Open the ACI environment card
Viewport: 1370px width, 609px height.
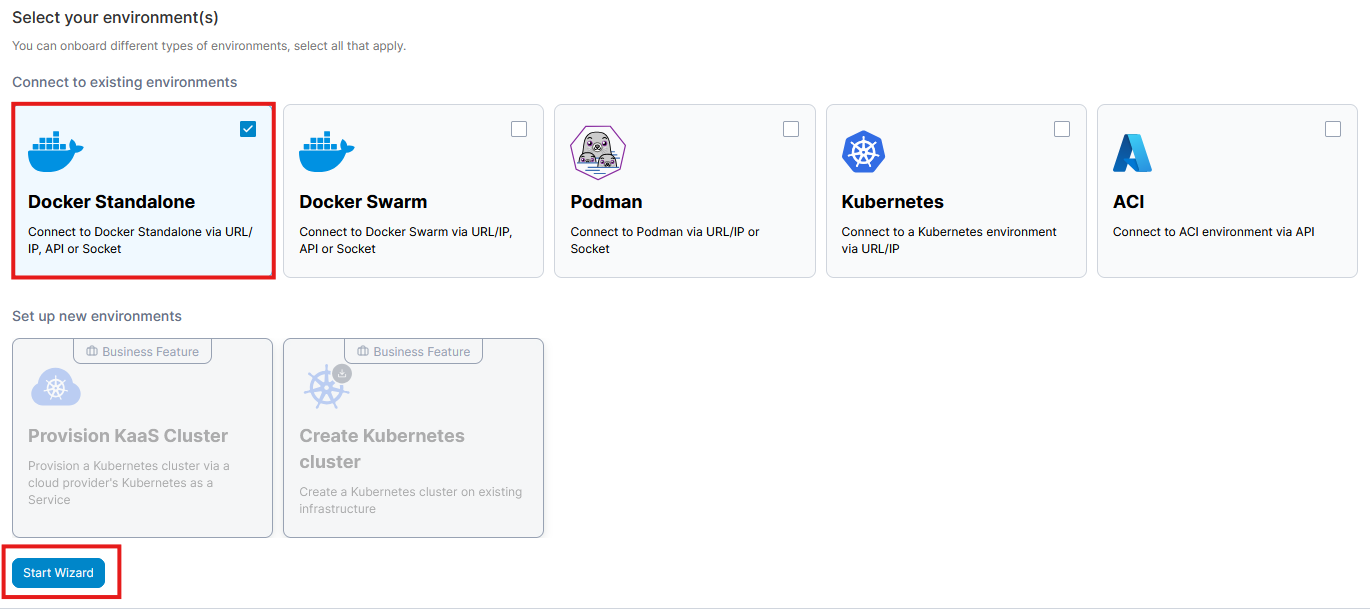pyautogui.click(x=1226, y=190)
